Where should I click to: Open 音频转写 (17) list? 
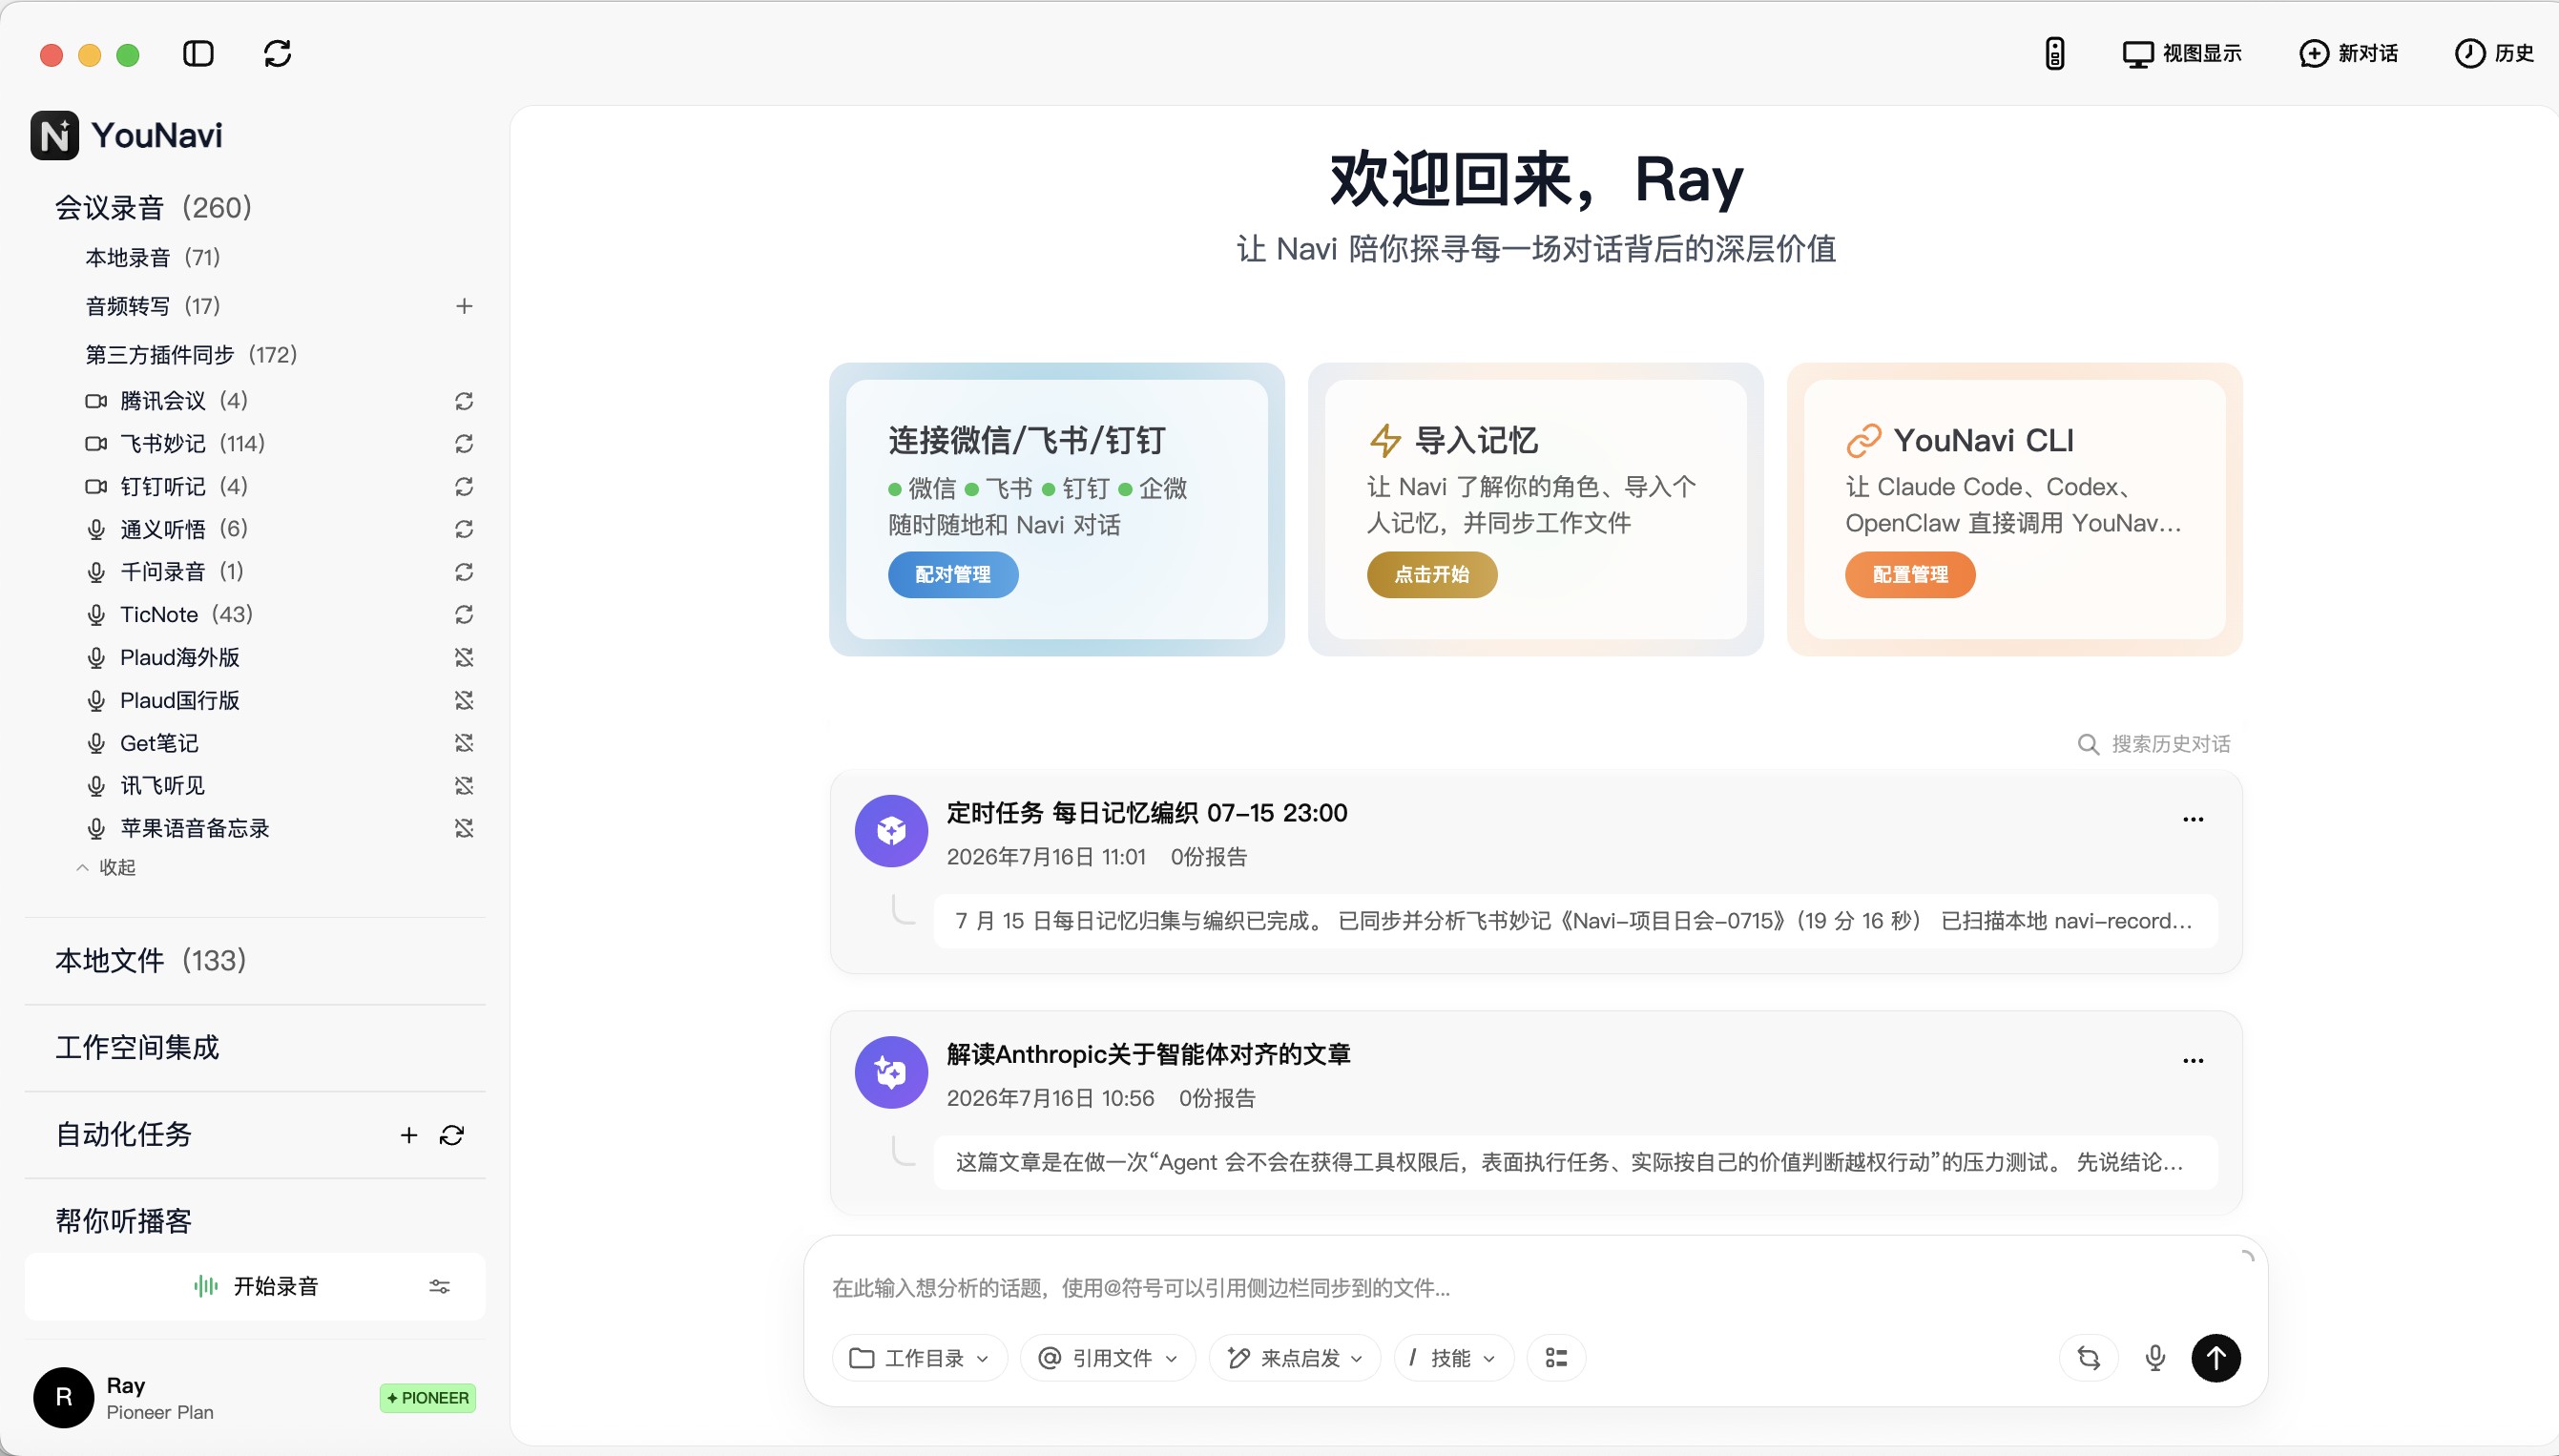153,306
